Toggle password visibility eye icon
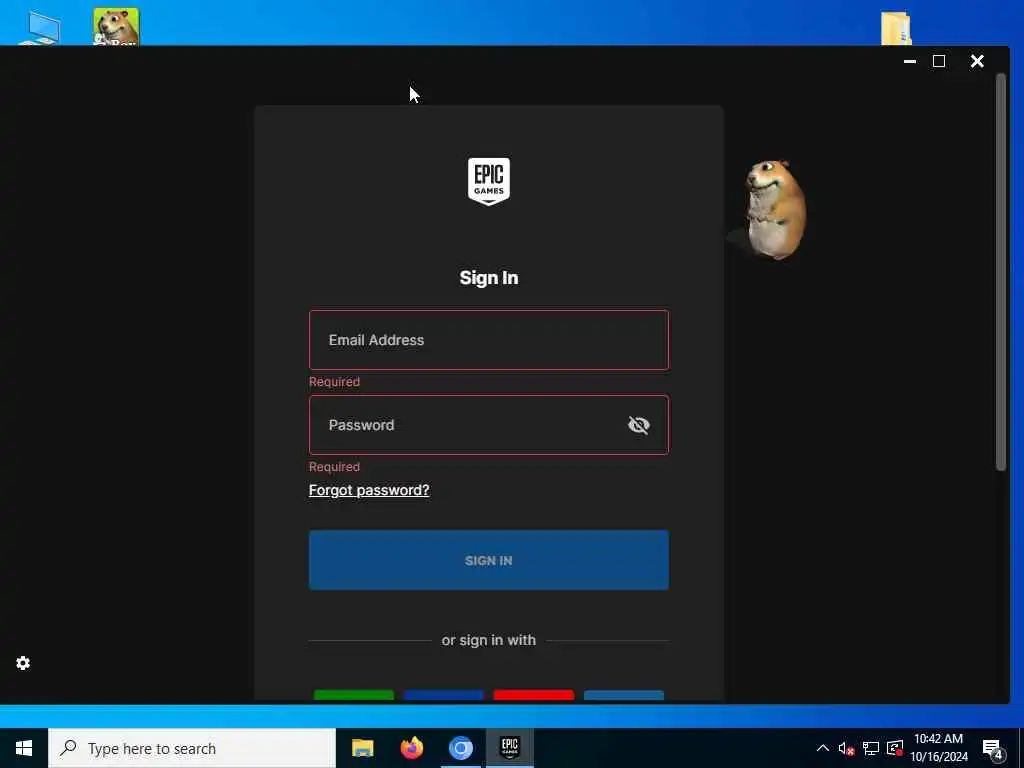1024x768 pixels. pyautogui.click(x=639, y=425)
